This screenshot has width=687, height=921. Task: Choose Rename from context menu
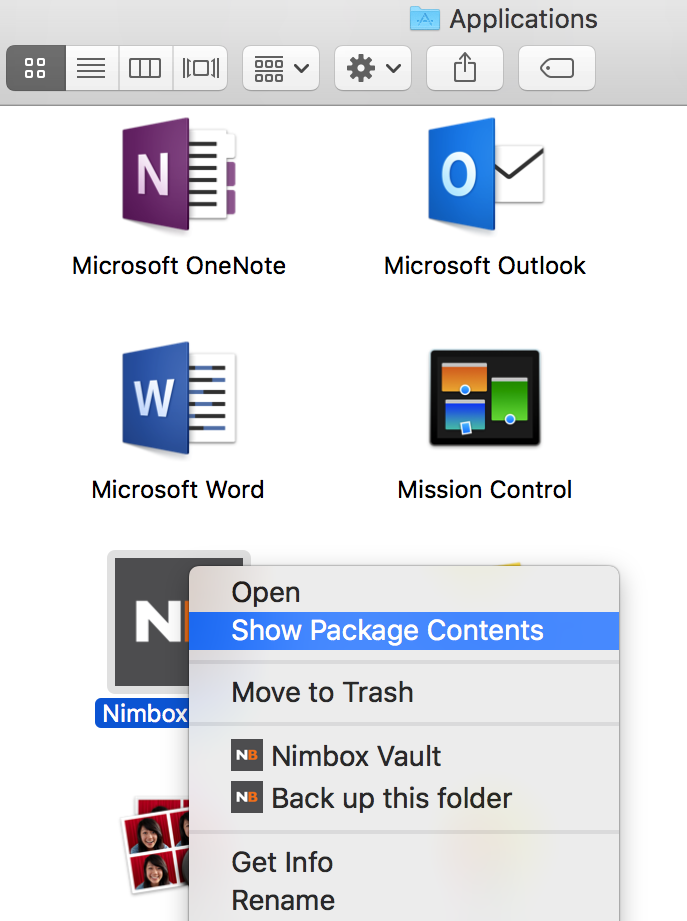tap(404, 900)
